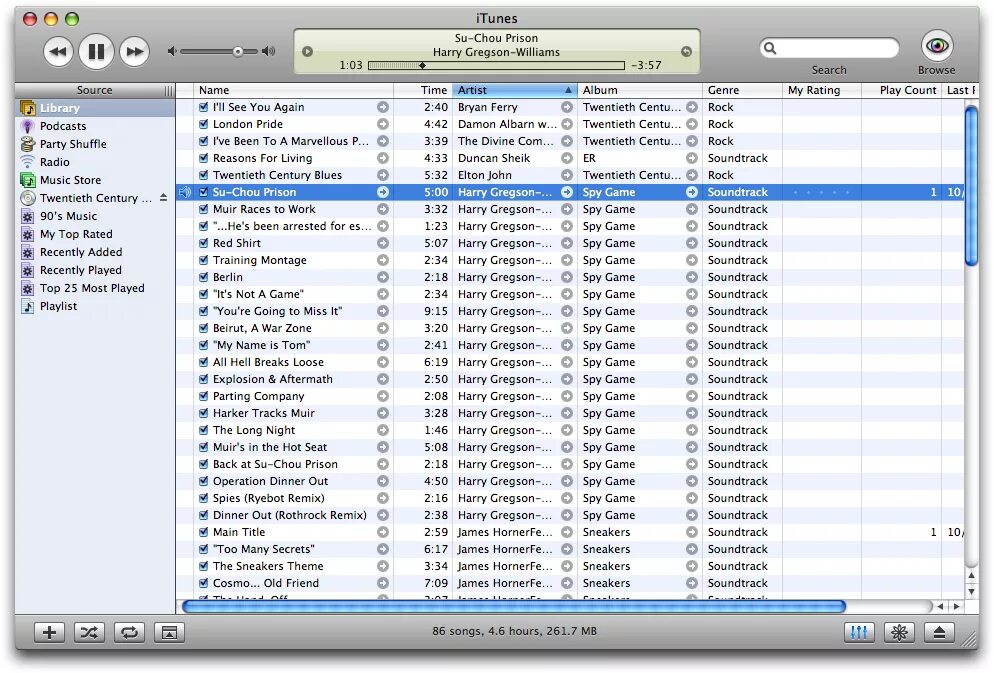Image resolution: width=994 pixels, height=673 pixels.
Task: Click the album arrow beside ER
Action: 692,158
